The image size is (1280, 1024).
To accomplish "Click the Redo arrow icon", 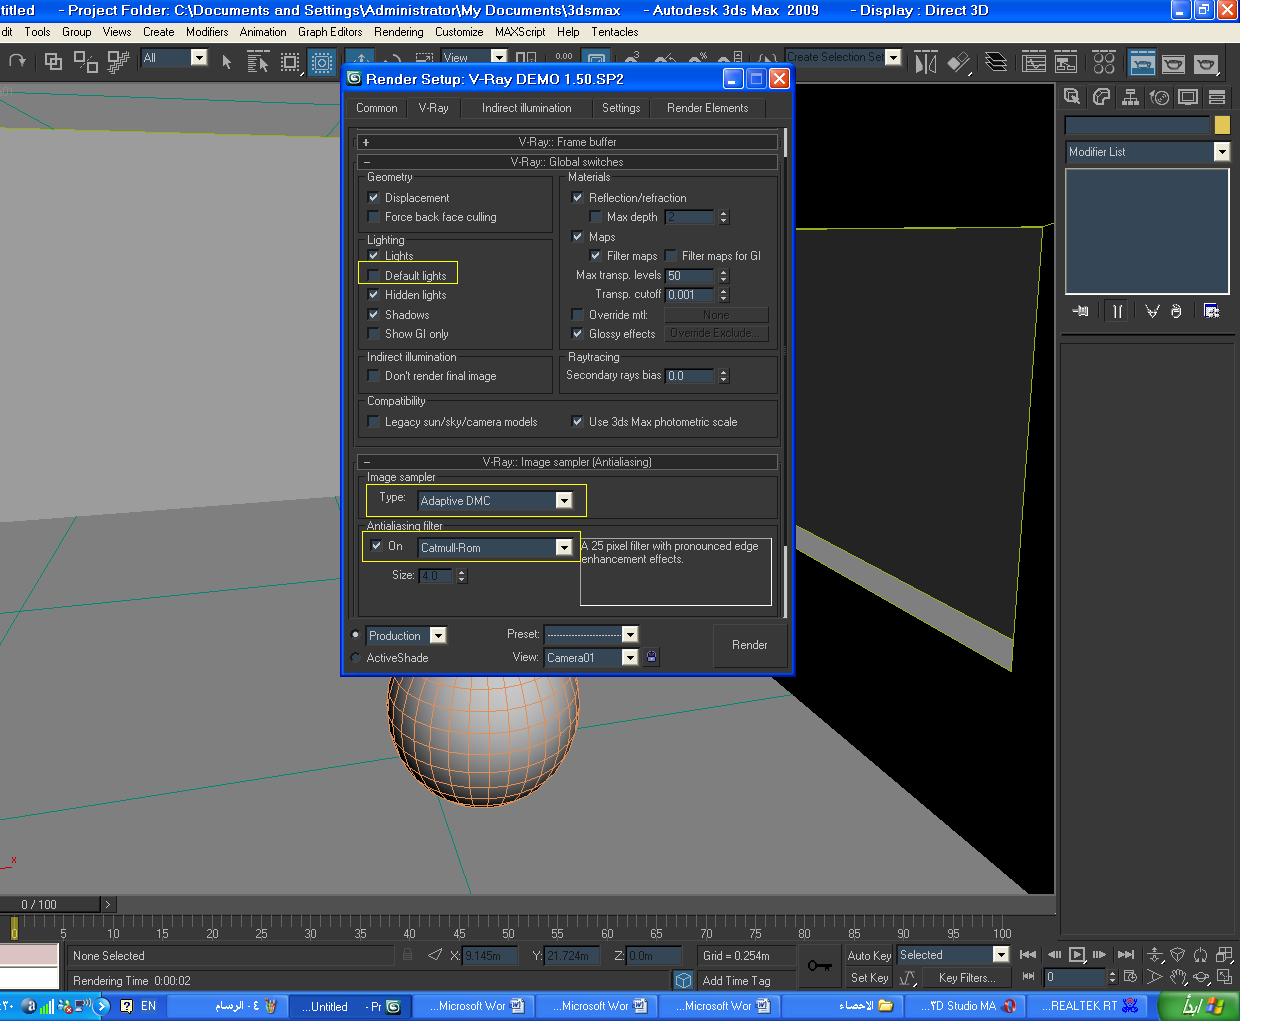I will (17, 62).
